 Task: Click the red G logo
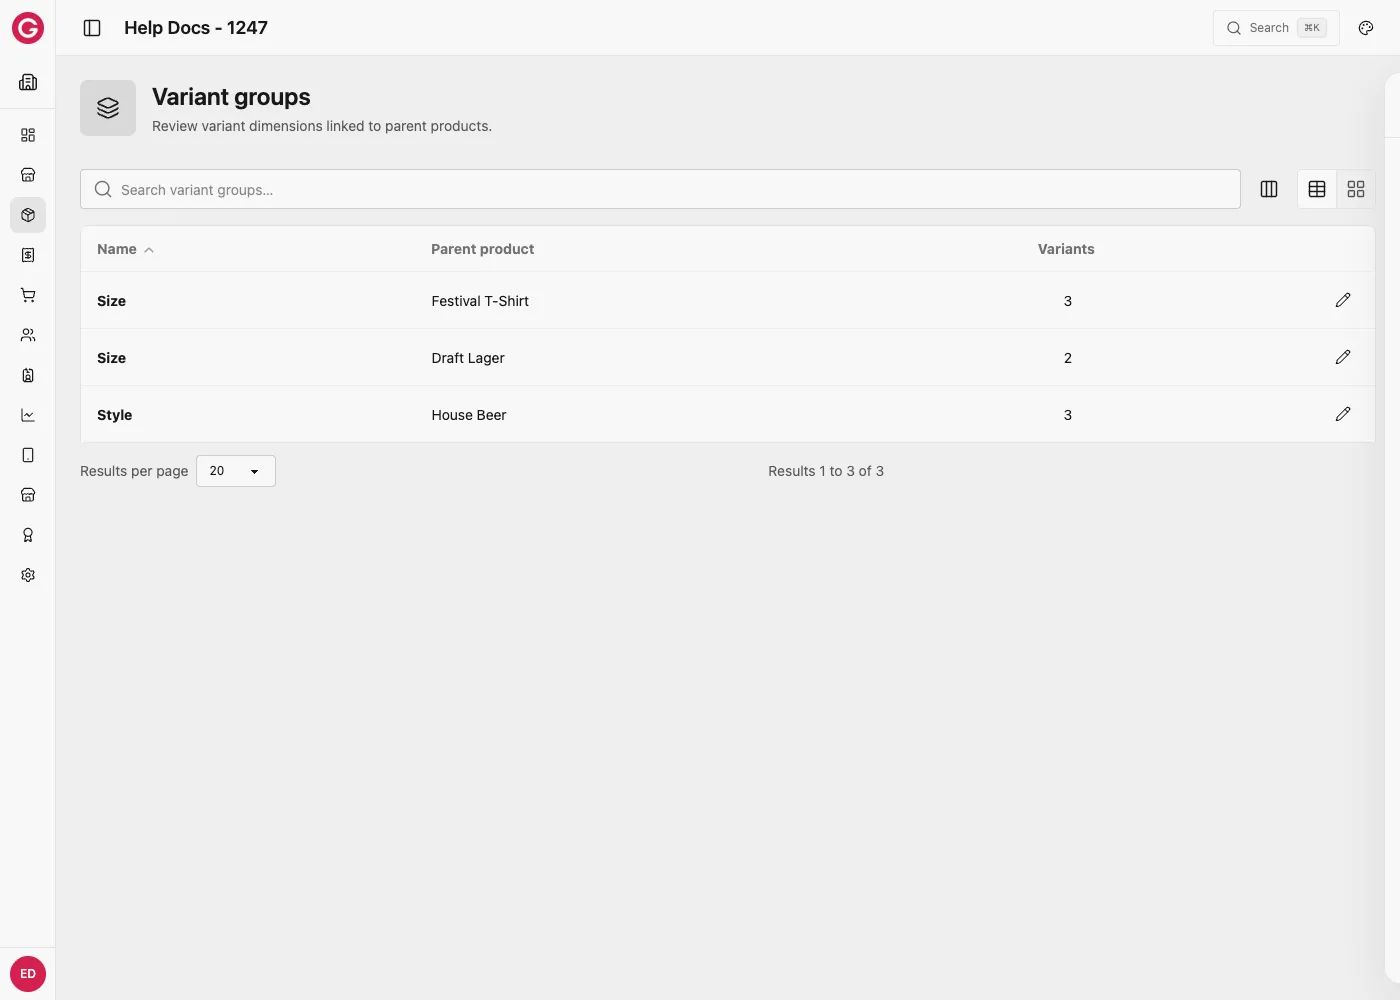tap(28, 28)
